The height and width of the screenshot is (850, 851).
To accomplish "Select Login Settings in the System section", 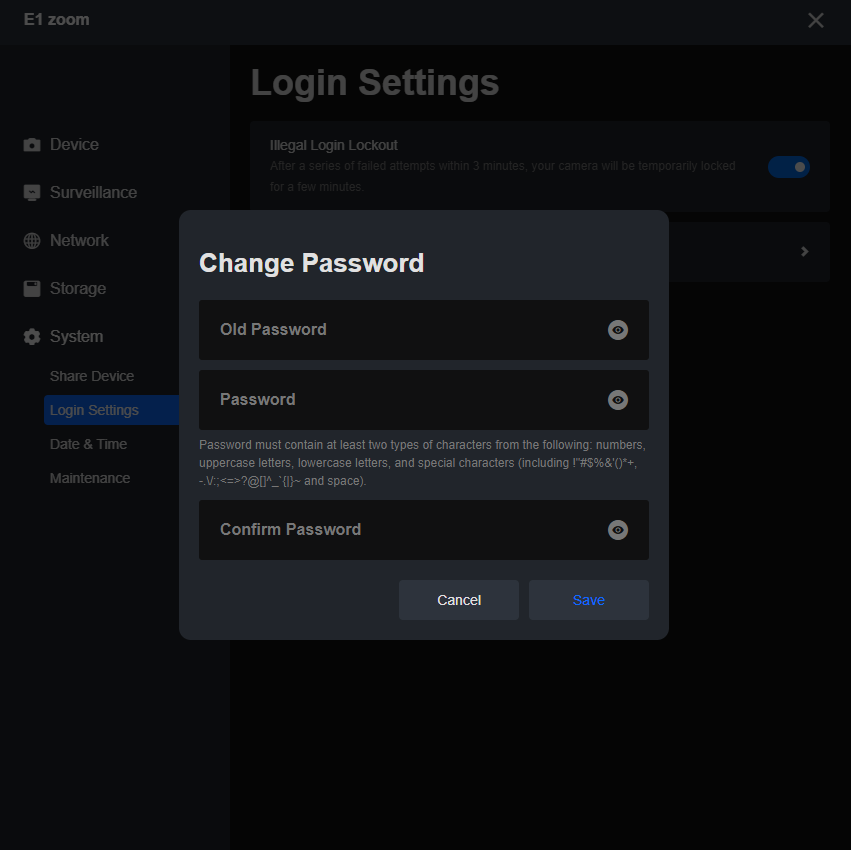I will [95, 410].
